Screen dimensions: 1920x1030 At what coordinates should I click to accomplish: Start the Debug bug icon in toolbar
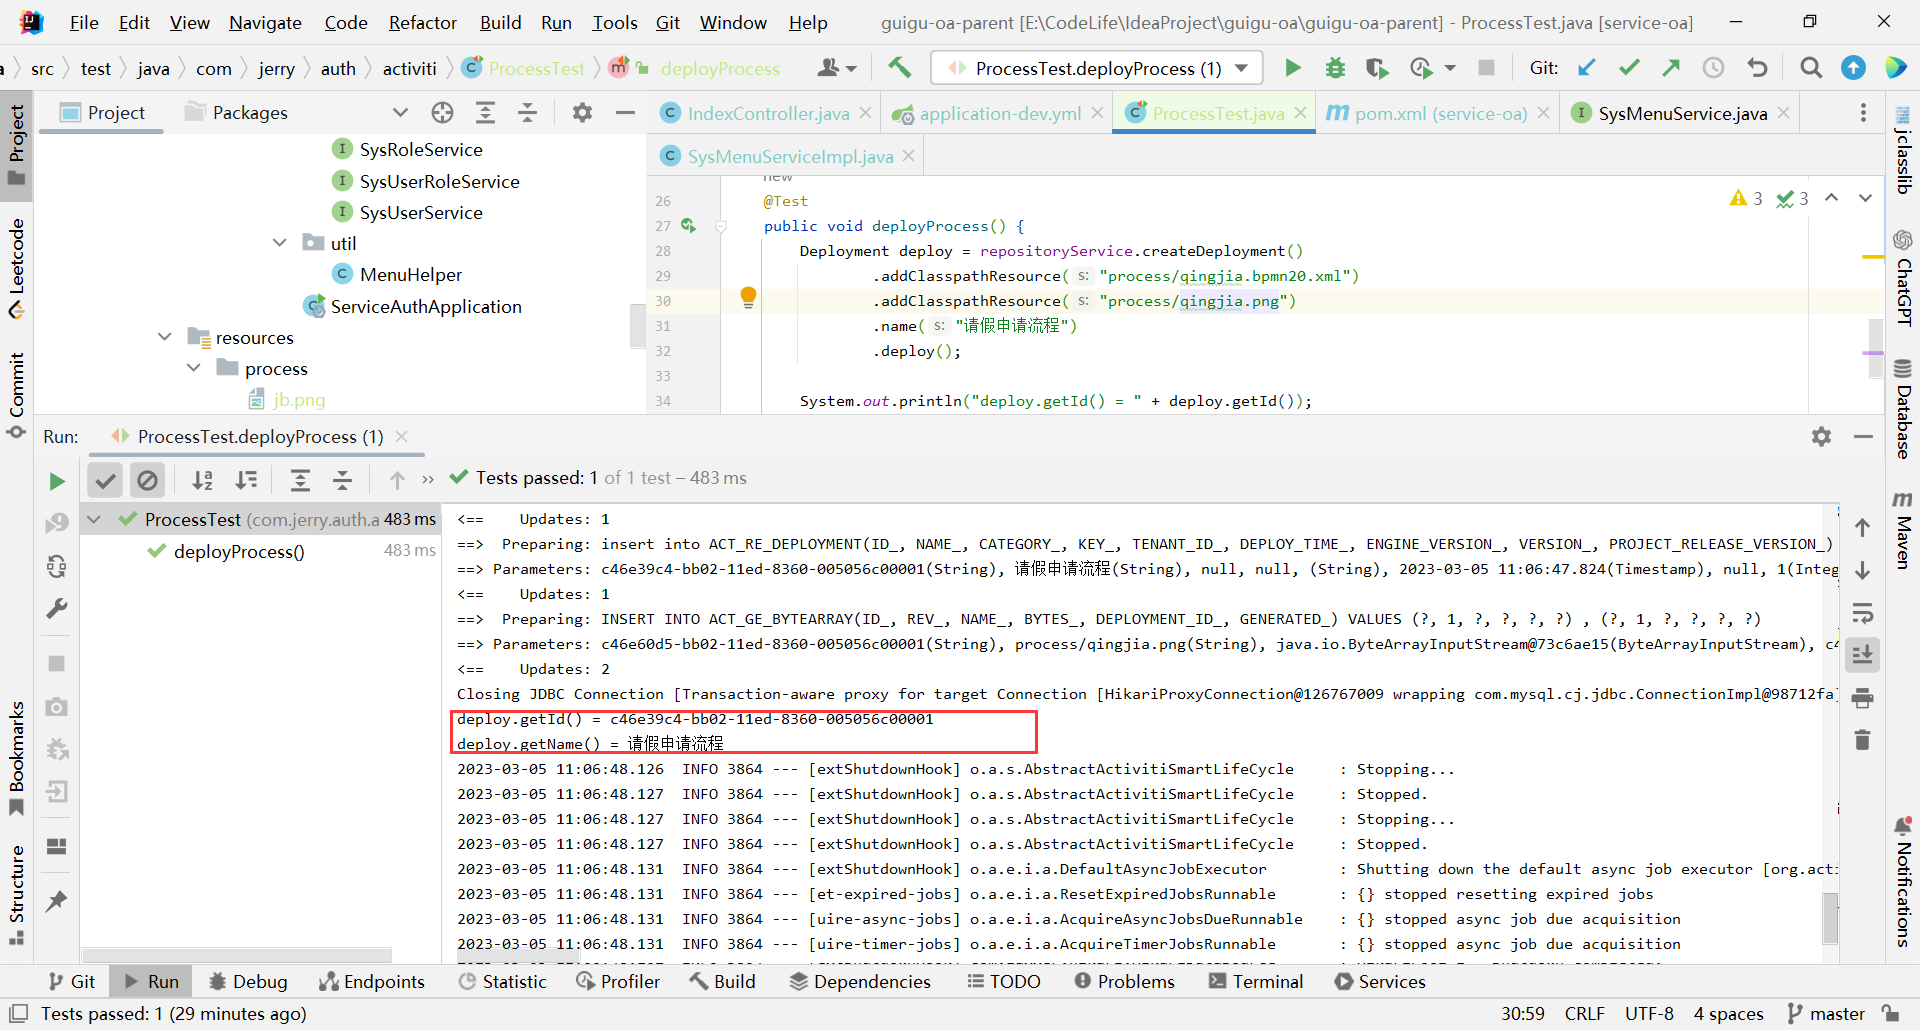click(1335, 68)
